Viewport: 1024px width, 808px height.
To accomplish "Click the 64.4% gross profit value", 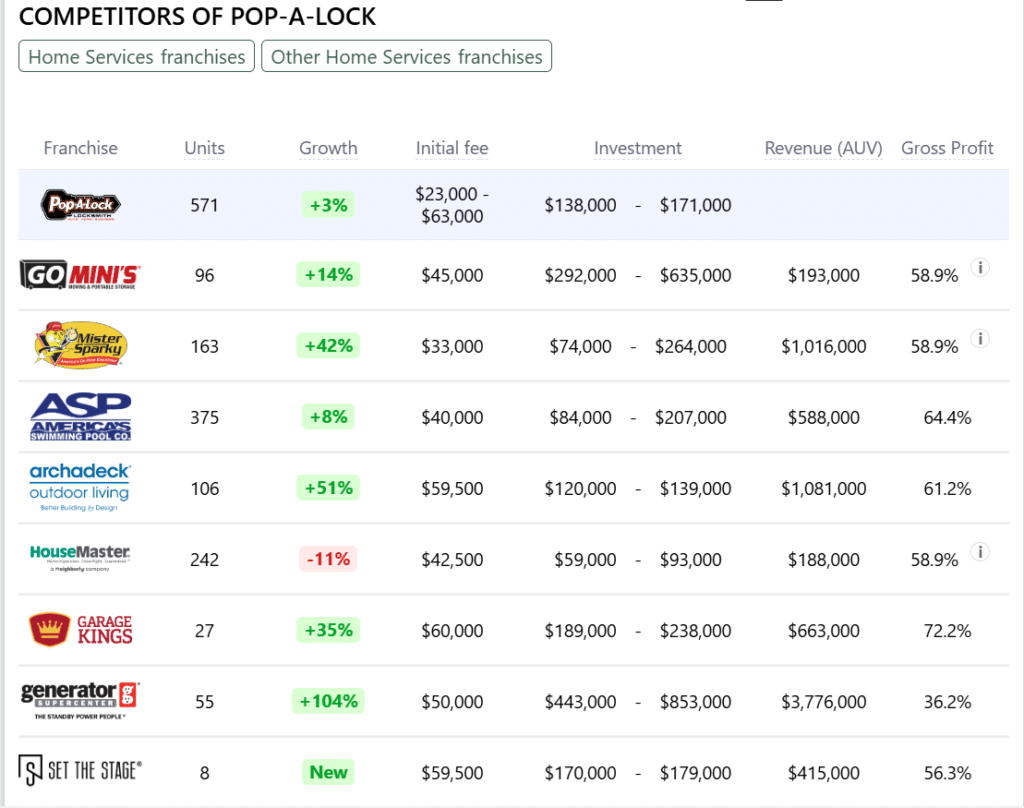I will pyautogui.click(x=947, y=417).
